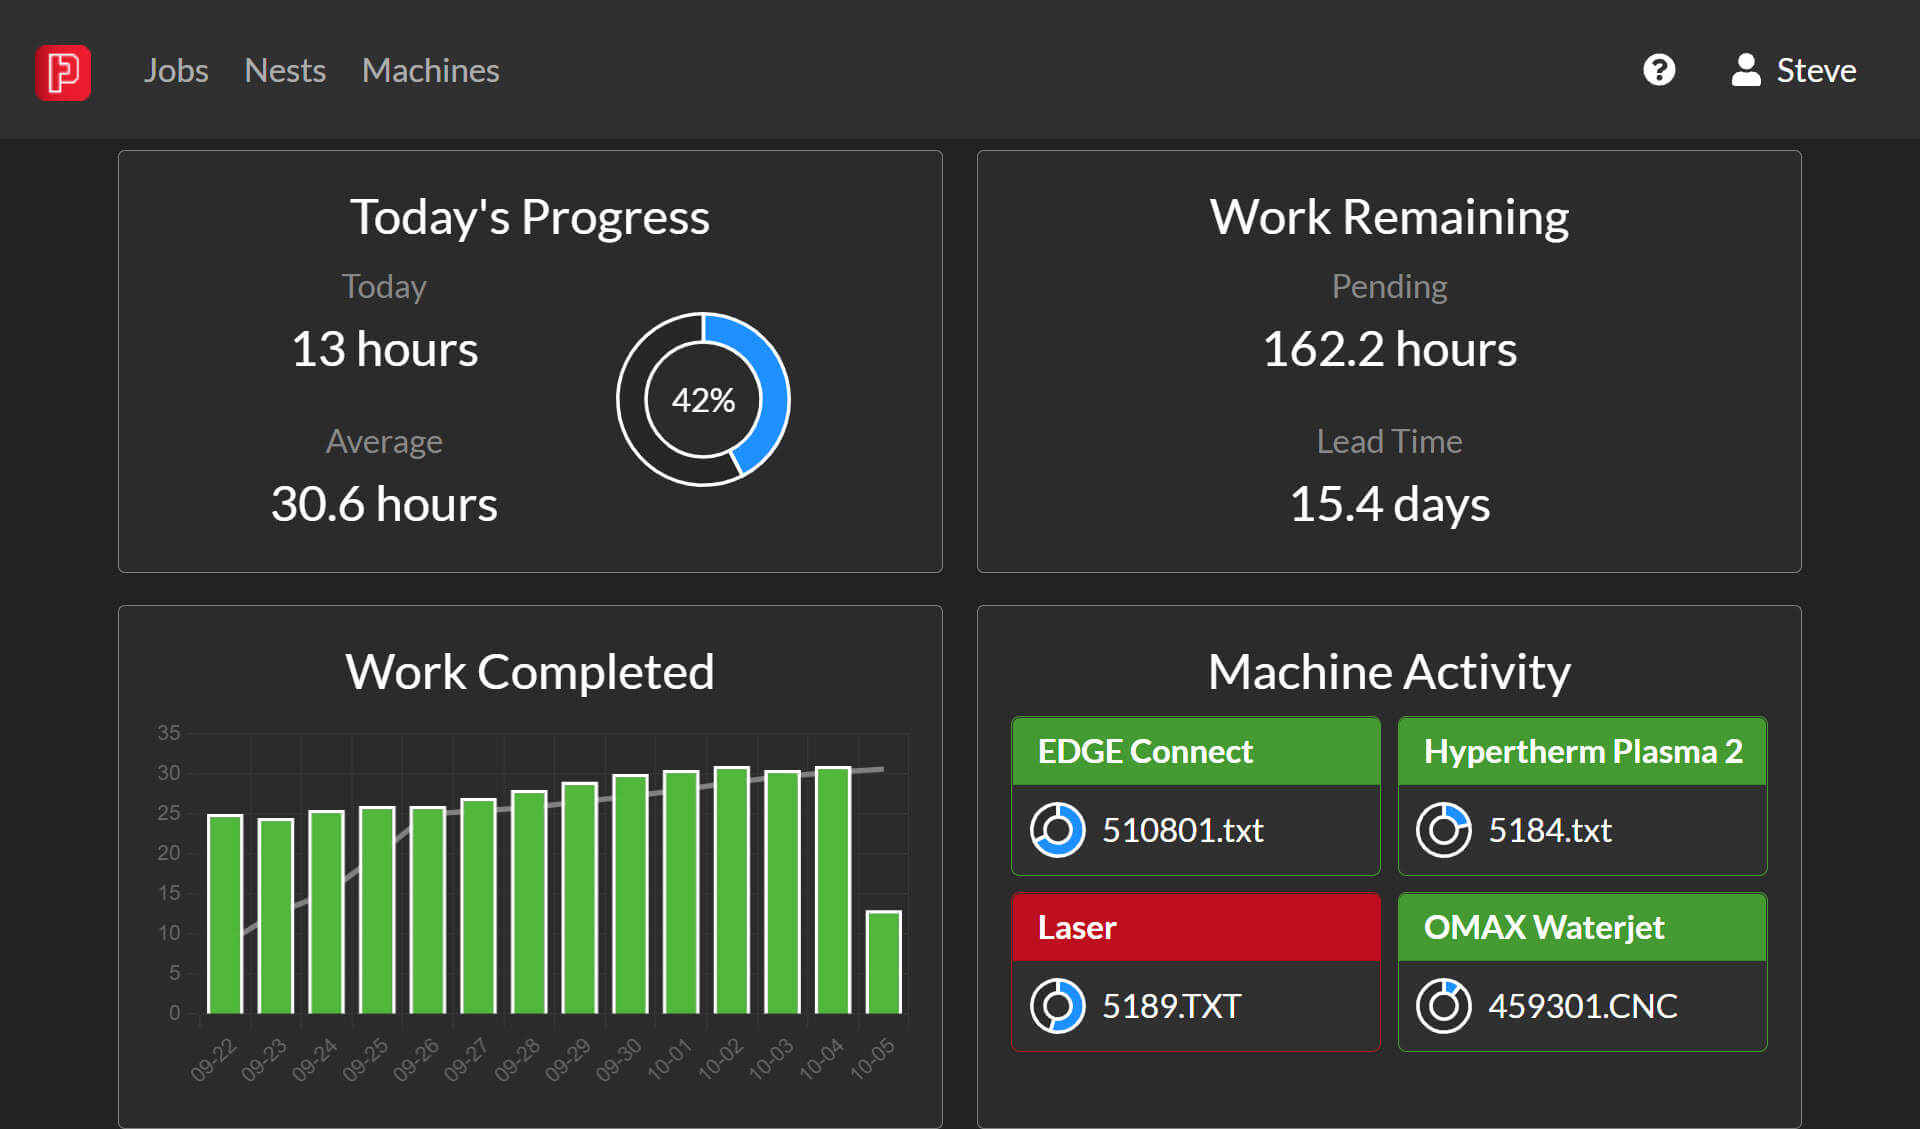
Task: Click the ProNest logo icon
Action: 63,72
